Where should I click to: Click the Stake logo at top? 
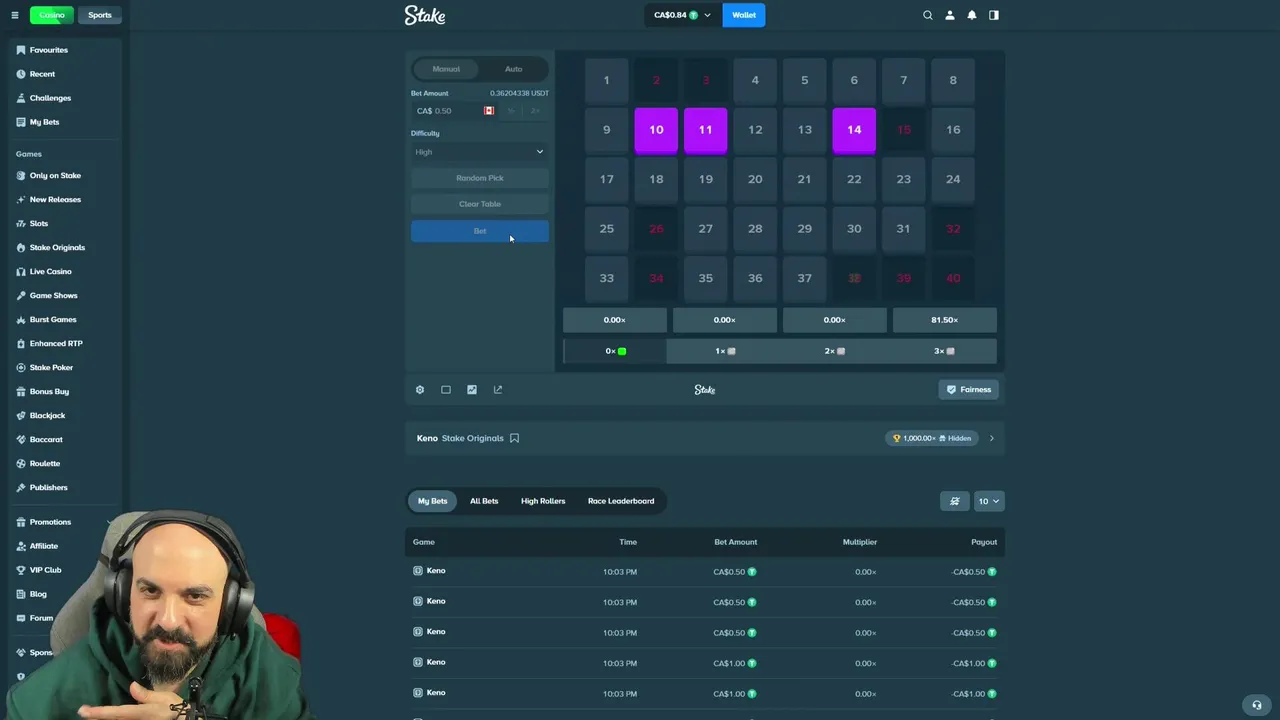click(x=425, y=15)
